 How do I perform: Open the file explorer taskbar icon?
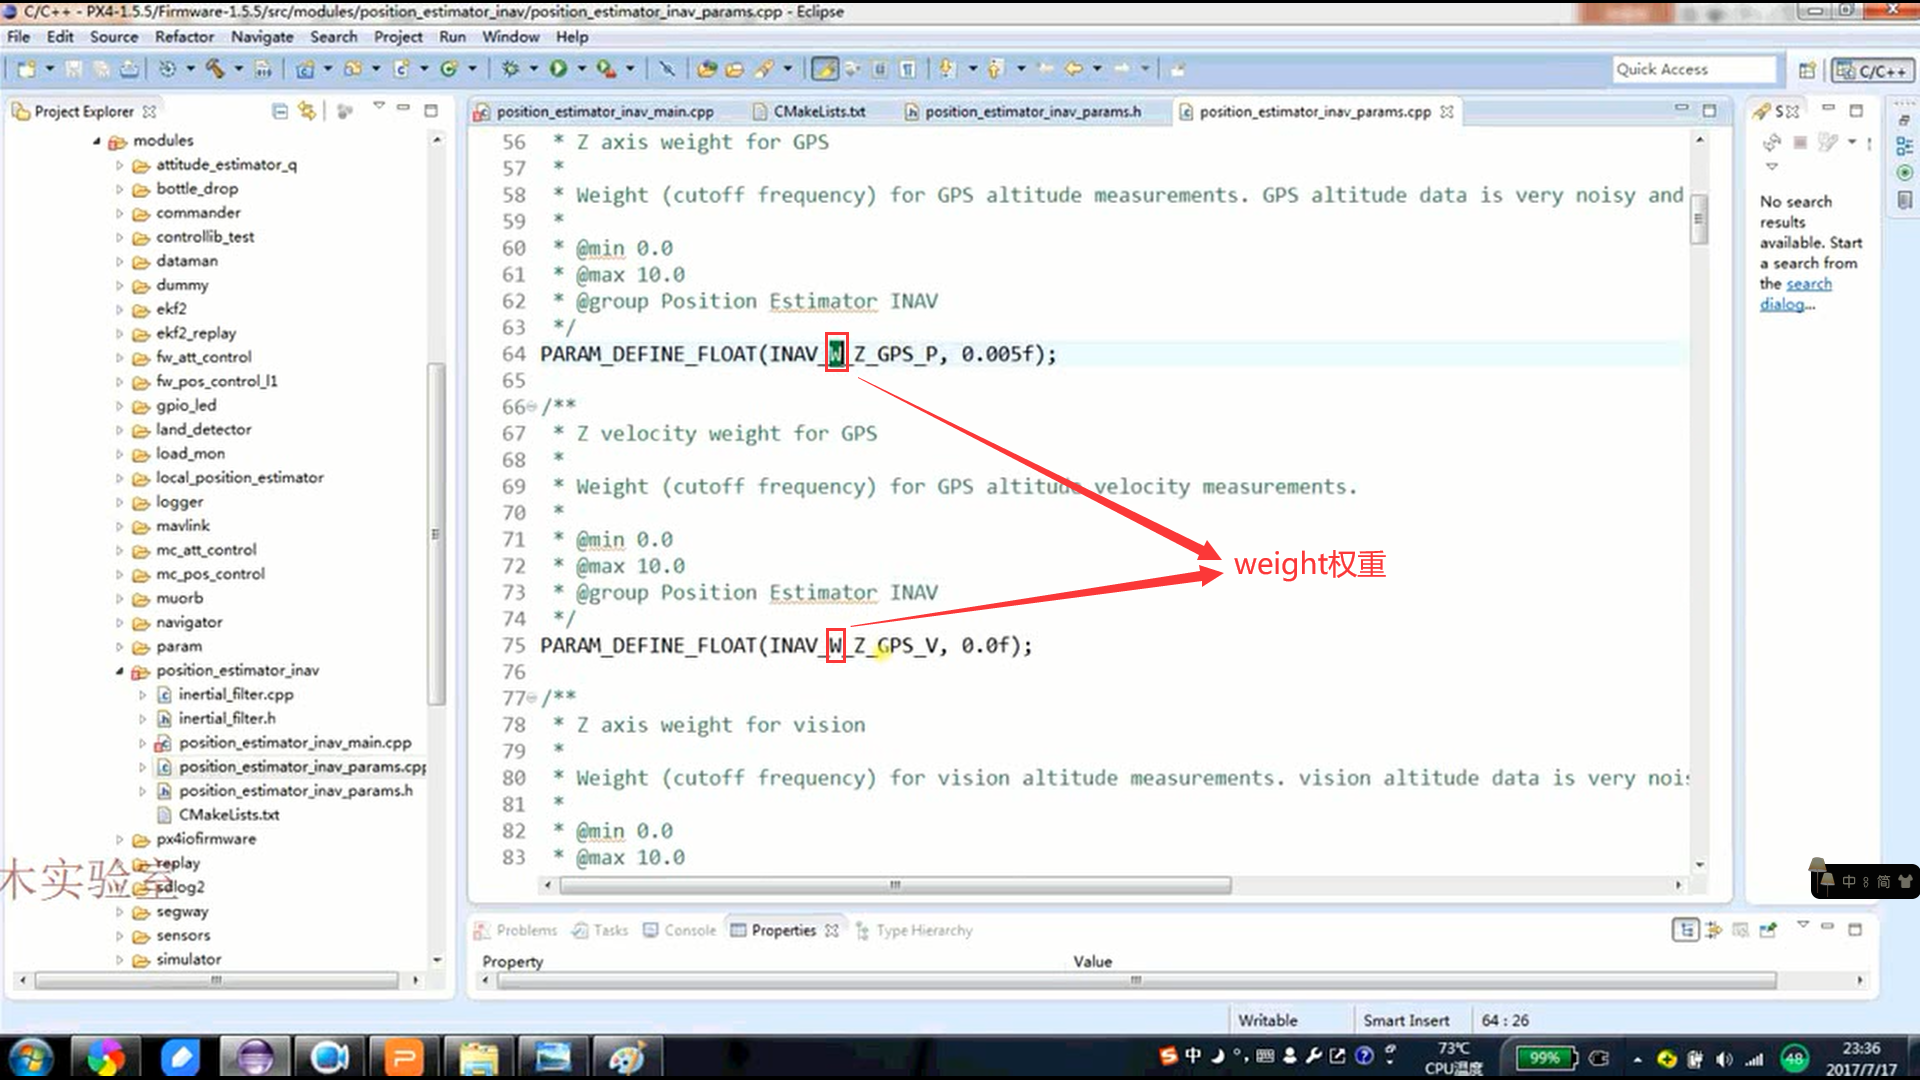(x=478, y=1057)
